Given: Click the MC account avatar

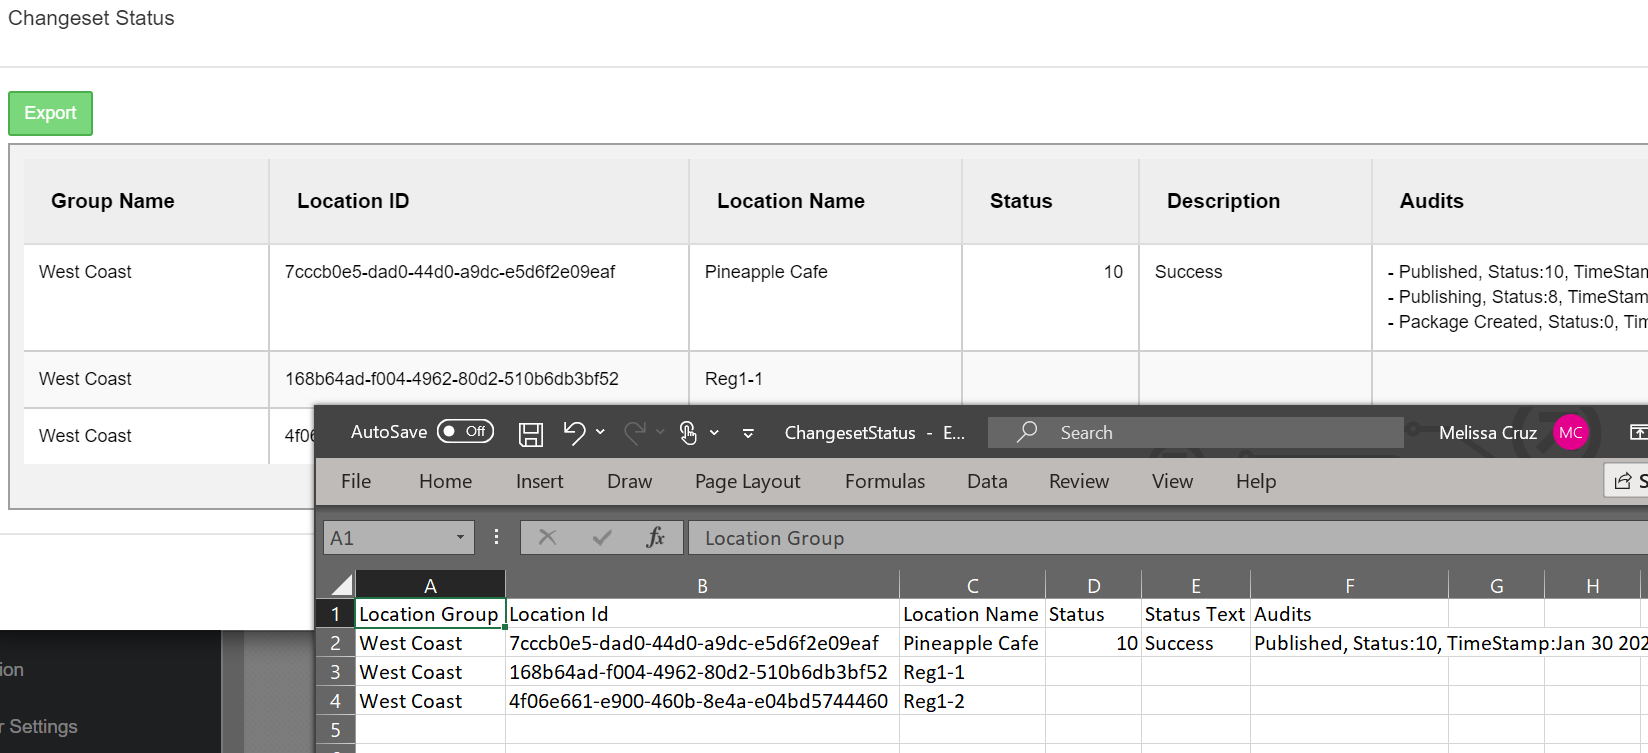Looking at the screenshot, I should click(1571, 432).
